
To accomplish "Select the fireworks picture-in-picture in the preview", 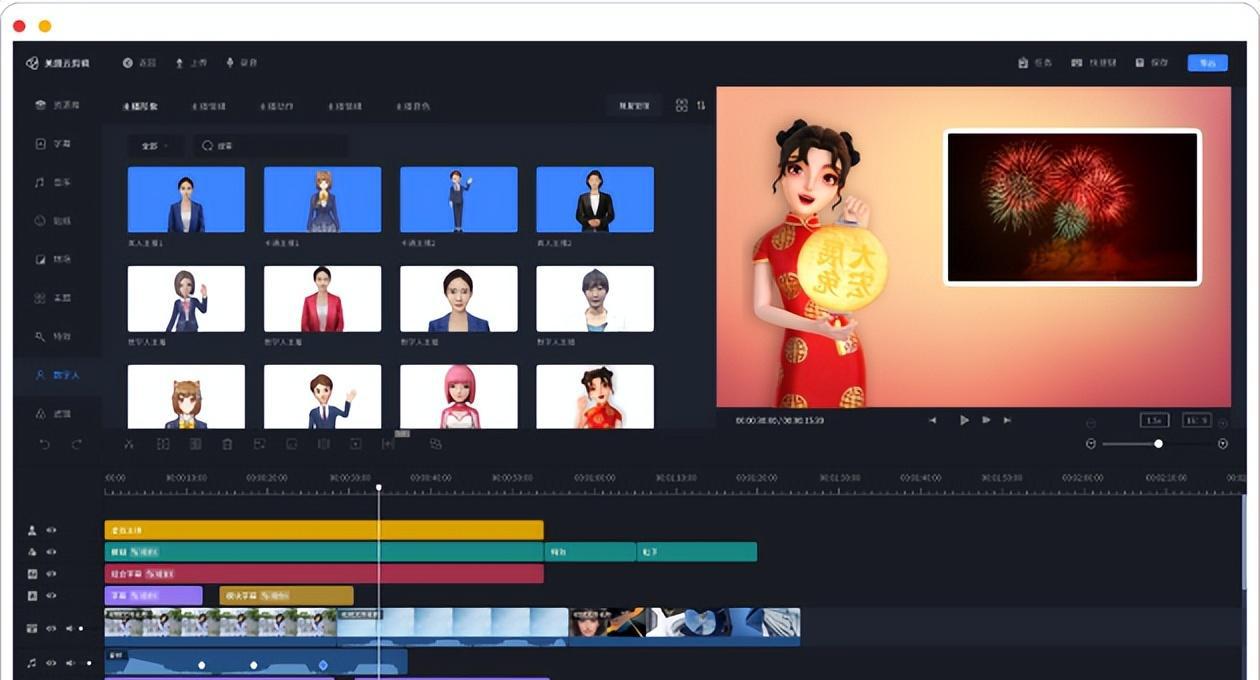I will coord(1072,208).
